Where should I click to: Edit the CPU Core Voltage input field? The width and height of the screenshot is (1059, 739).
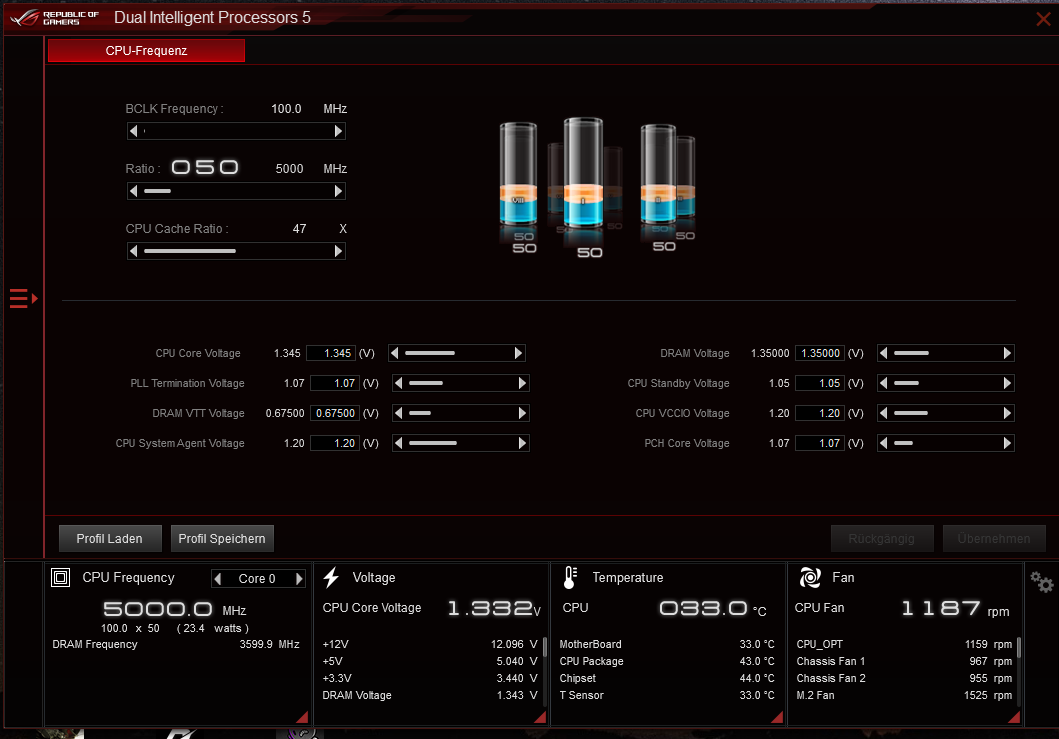pos(331,353)
